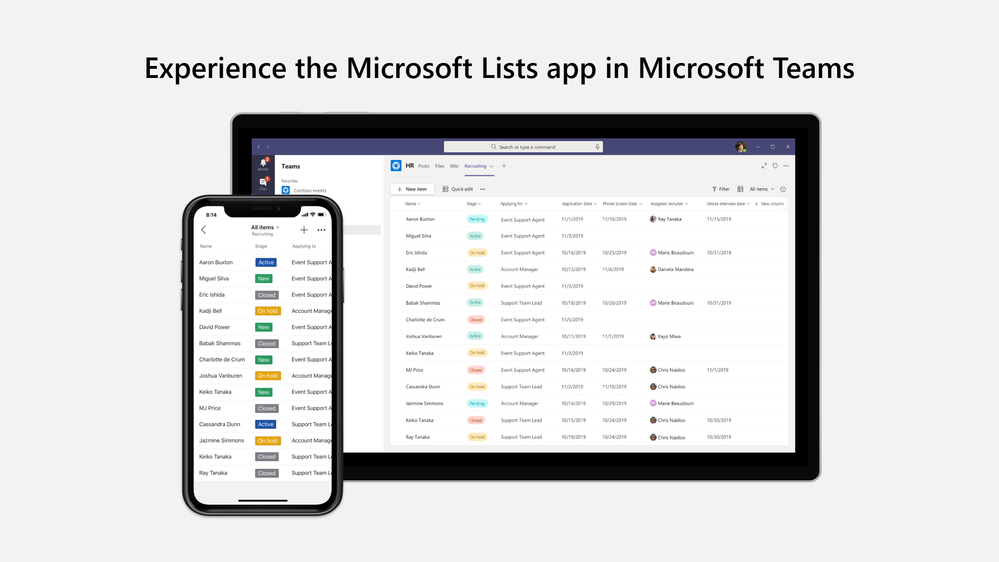The width and height of the screenshot is (999, 562).
Task: Open Miguel Silva's row in the tablet list
Action: click(x=589, y=236)
